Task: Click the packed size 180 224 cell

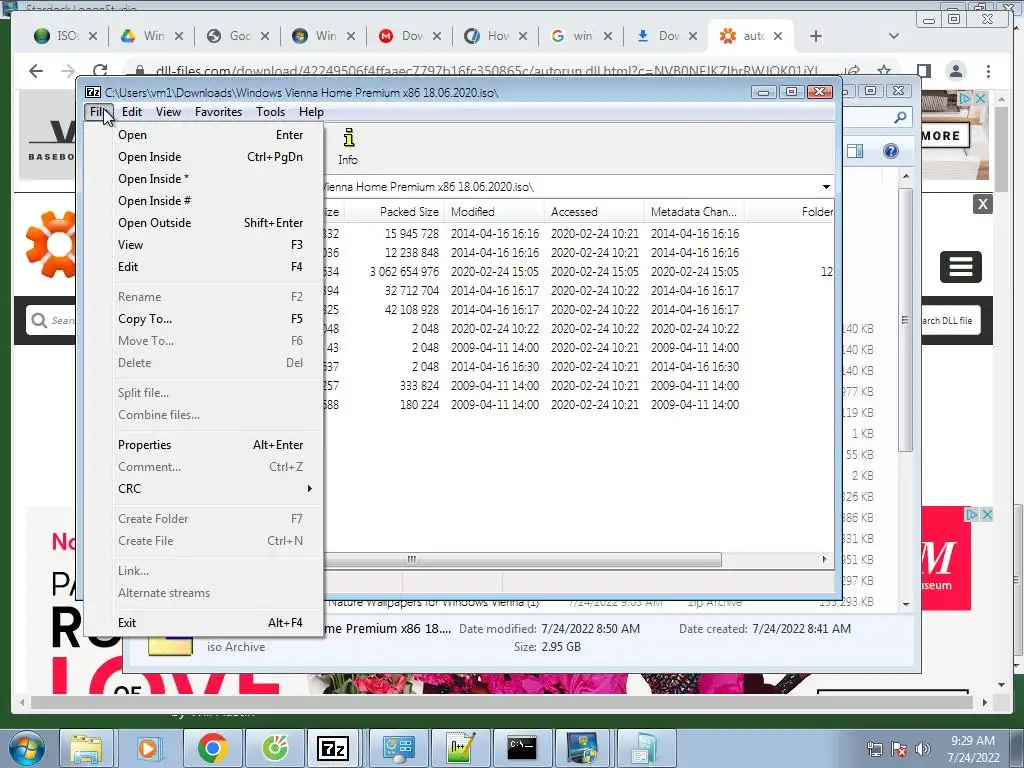Action: click(419, 405)
